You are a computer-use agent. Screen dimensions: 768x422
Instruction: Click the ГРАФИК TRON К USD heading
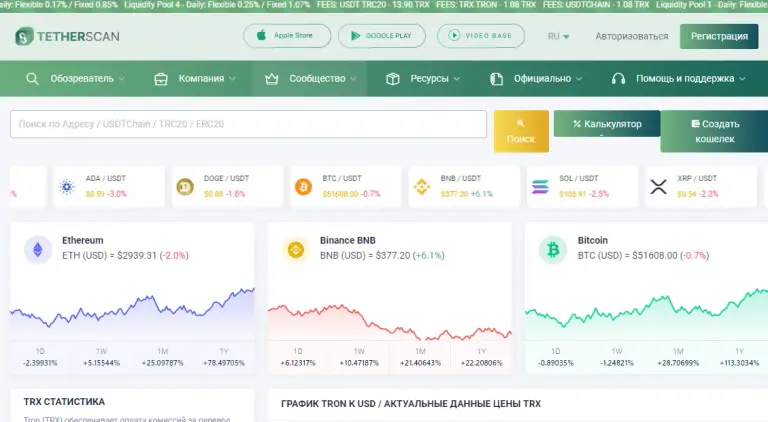coord(411,404)
